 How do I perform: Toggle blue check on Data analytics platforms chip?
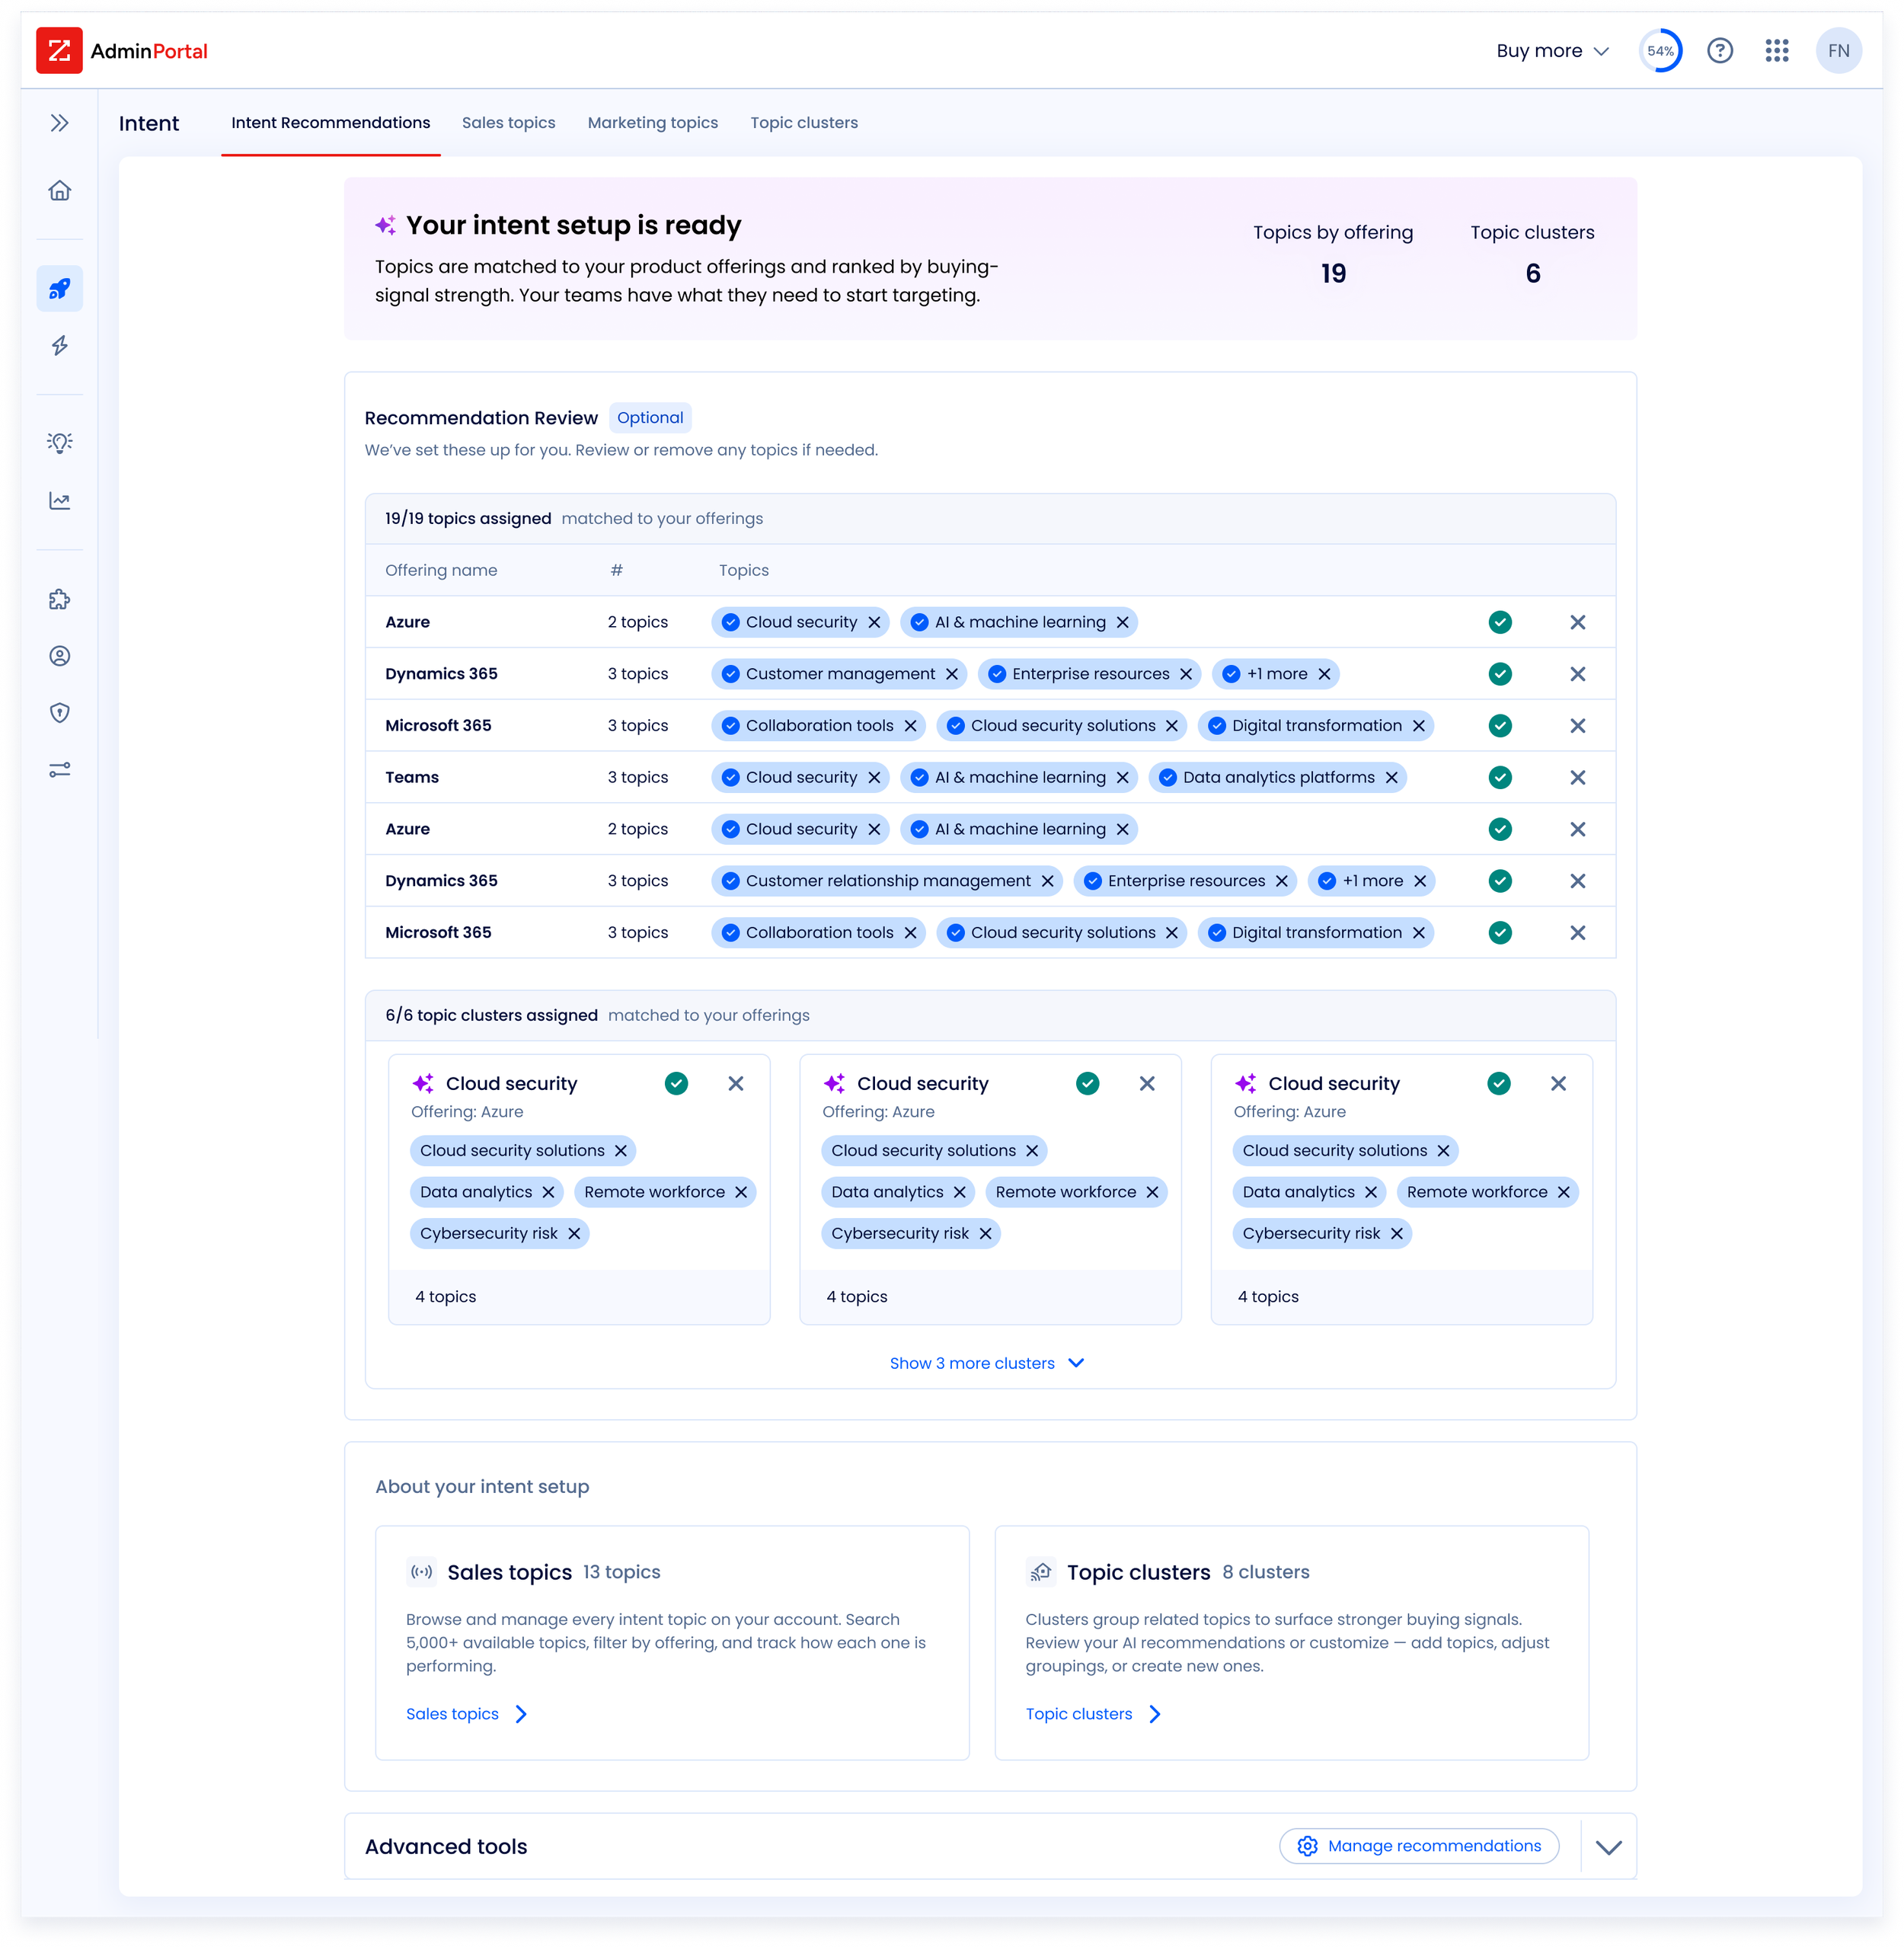click(1168, 778)
